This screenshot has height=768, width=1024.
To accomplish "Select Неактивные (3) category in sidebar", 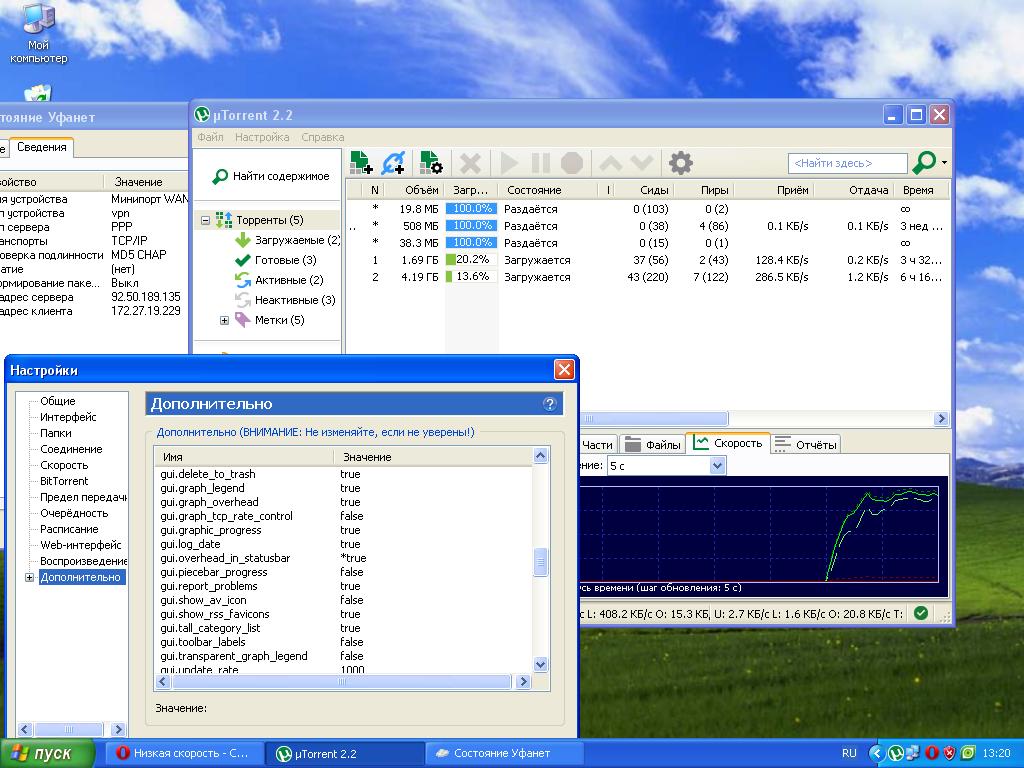I will pos(285,300).
